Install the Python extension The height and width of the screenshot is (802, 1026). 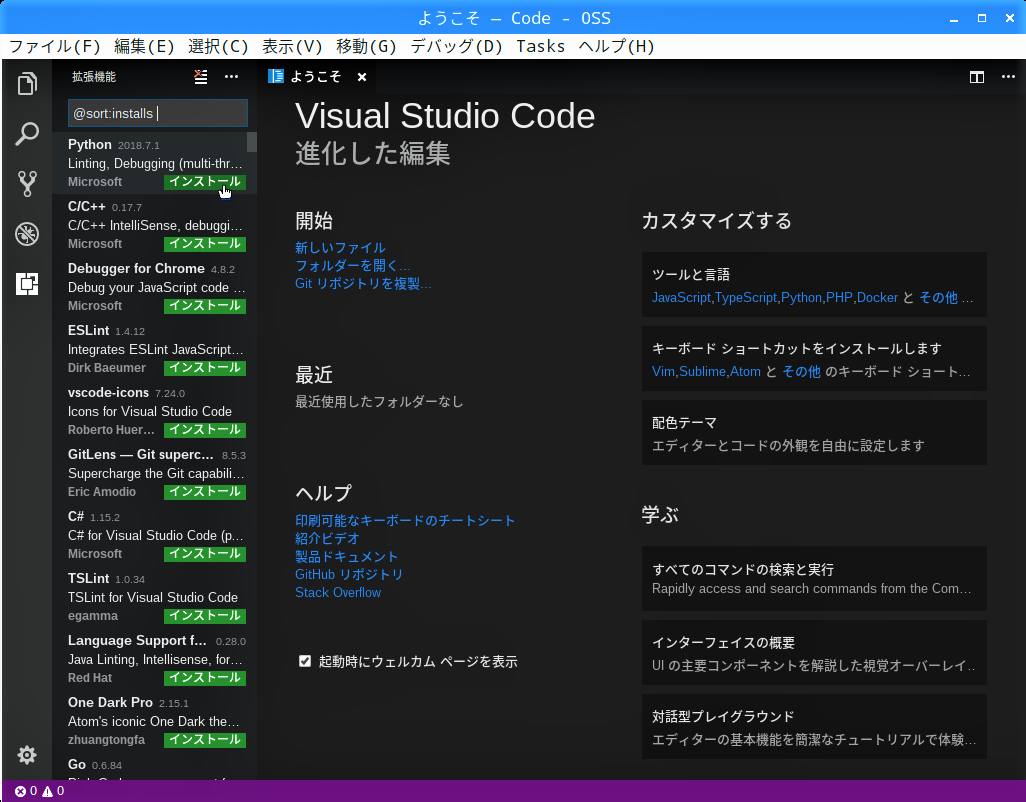(205, 182)
